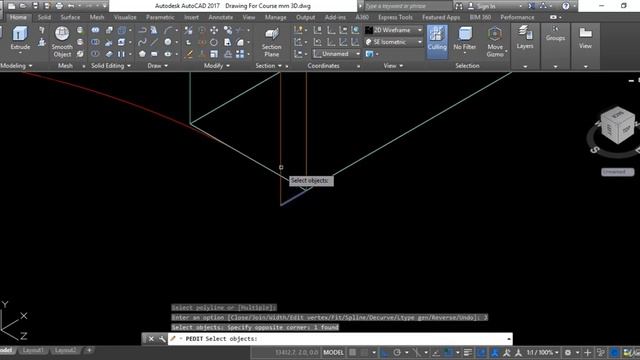Click the keyword search field
Viewport: 640px width, 360px height.
408,6
